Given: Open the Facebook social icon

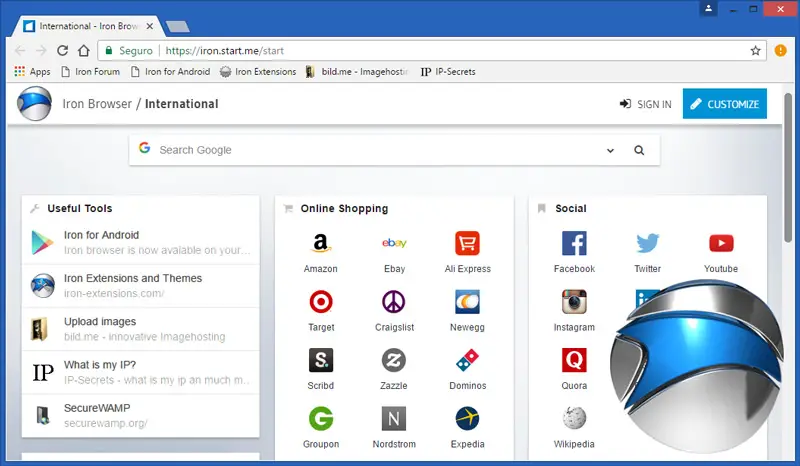Looking at the screenshot, I should pos(574,243).
